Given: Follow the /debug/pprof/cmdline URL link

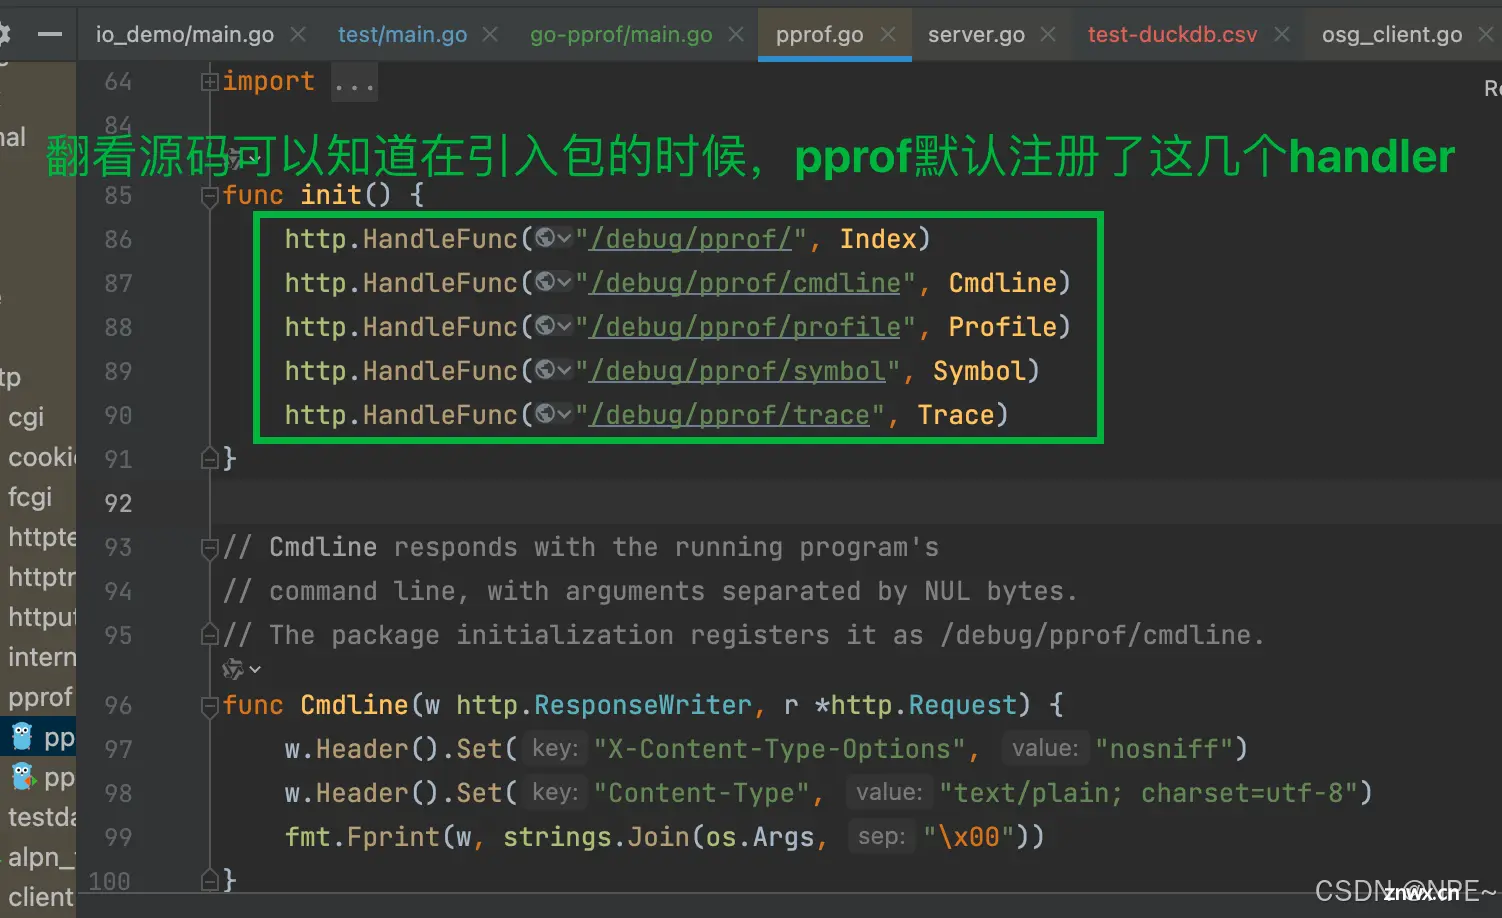Looking at the screenshot, I should 745,283.
